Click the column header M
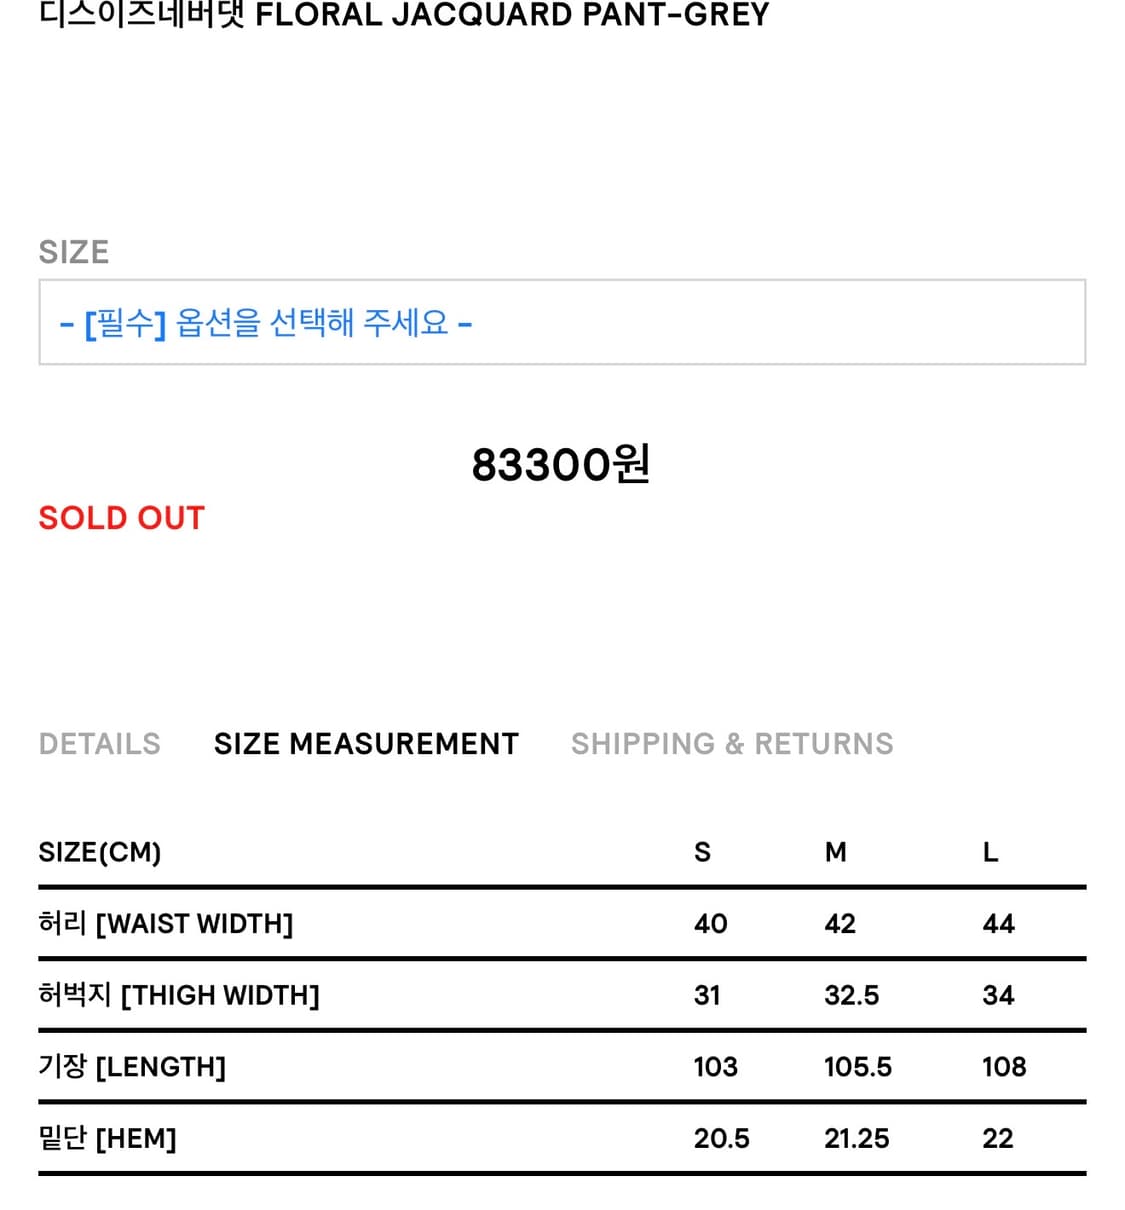The image size is (1125, 1210). [836, 853]
